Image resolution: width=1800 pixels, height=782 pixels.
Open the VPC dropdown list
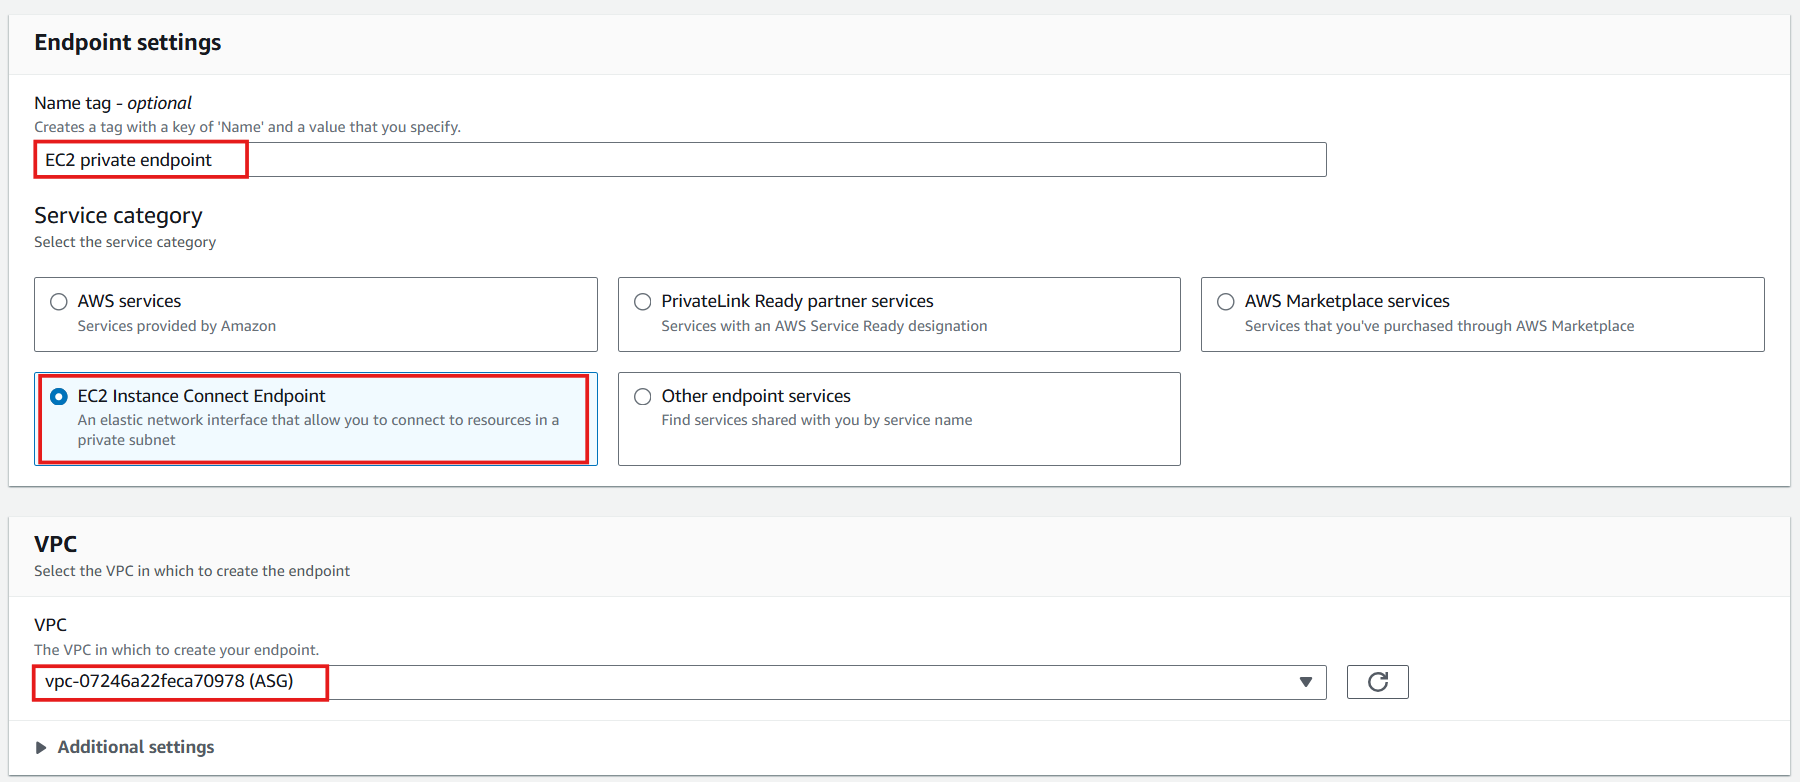(680, 682)
